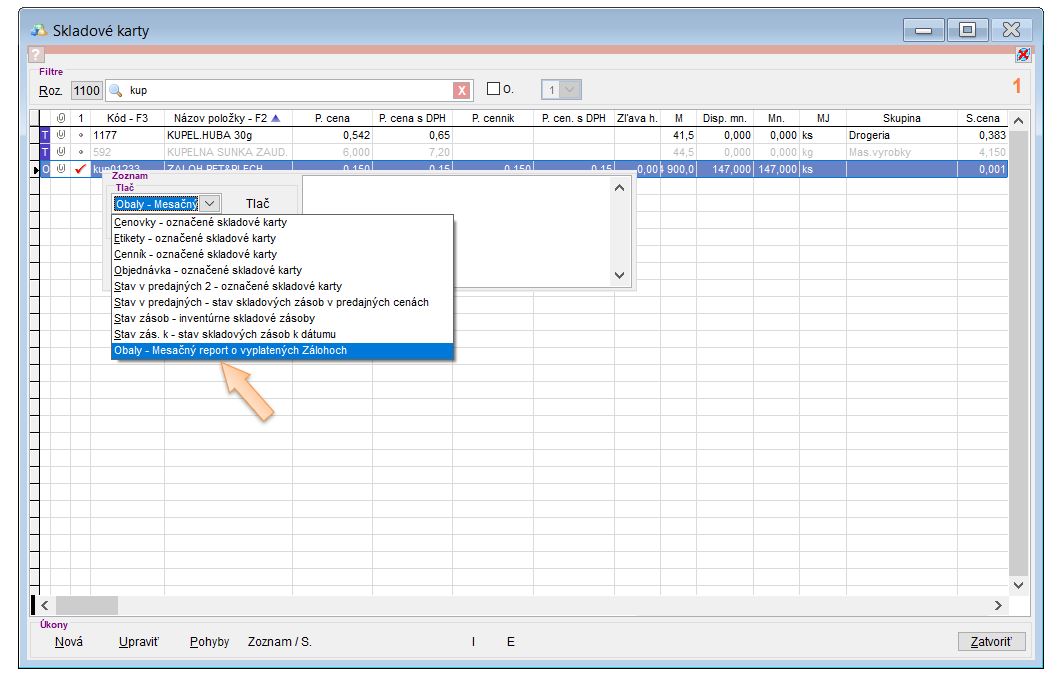Click the horizontal scrollbar right arrow
Image resolution: width=1060 pixels, height=685 pixels.
point(997,606)
